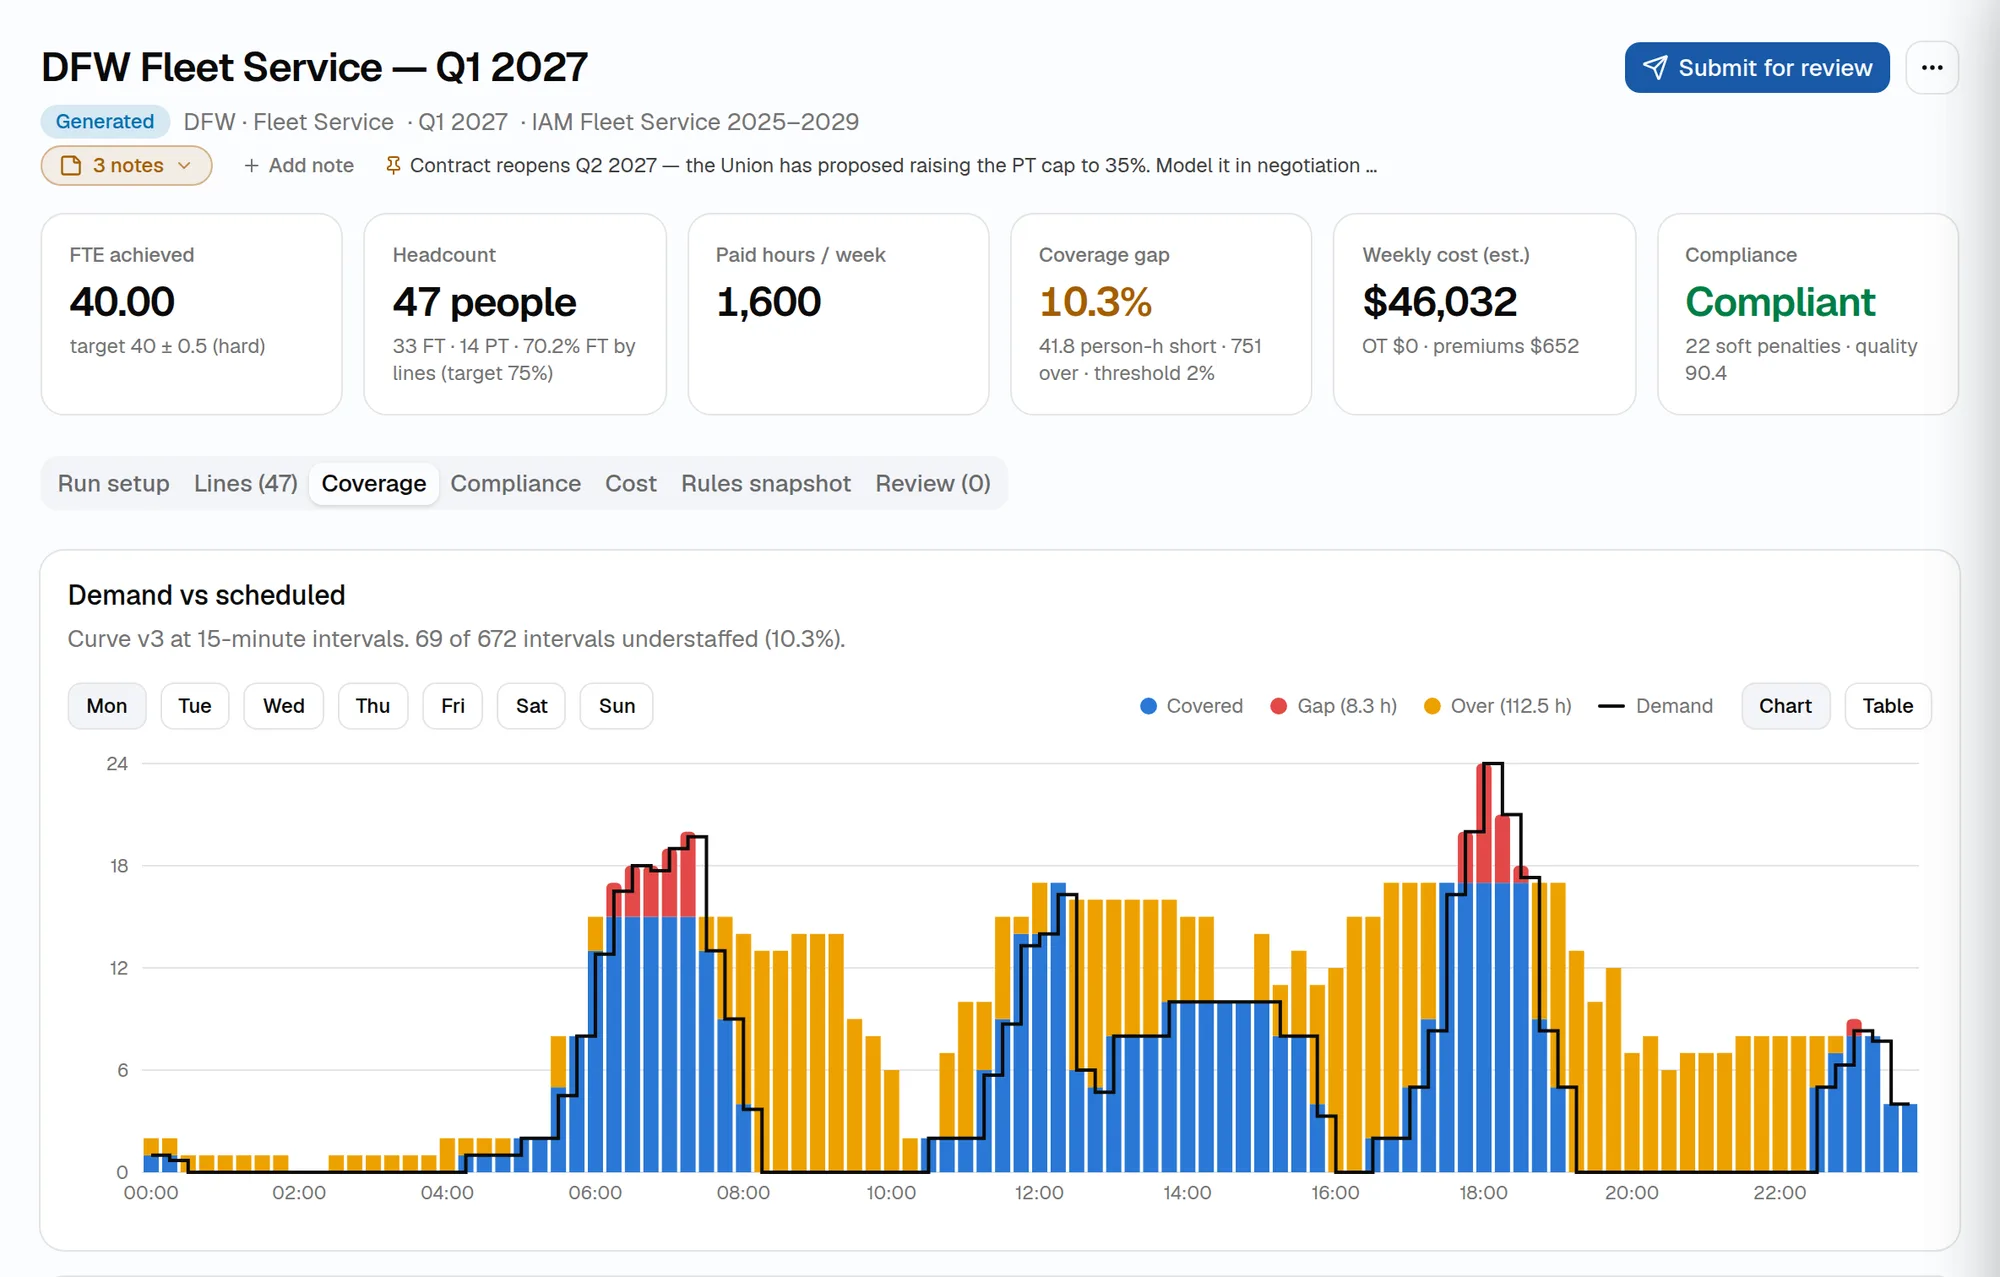Select Mon day filter
This screenshot has width=2000, height=1277.
[107, 706]
